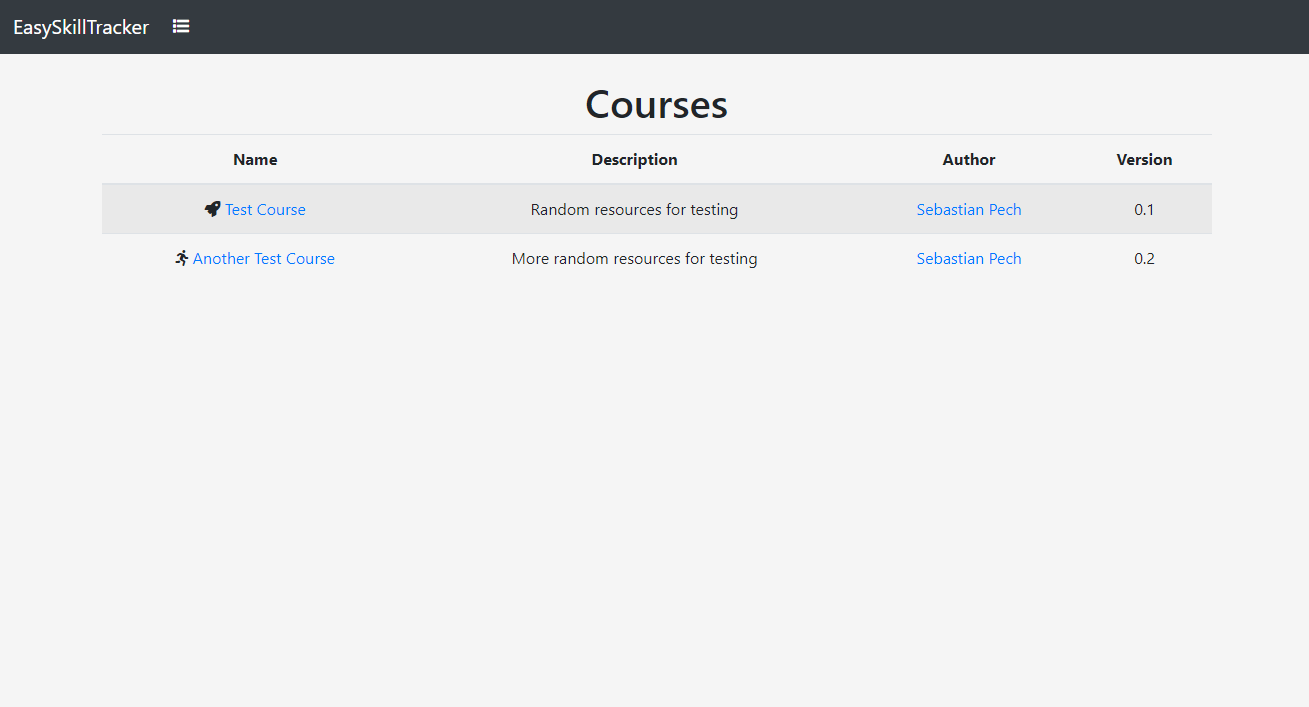Open the course list icon in navbar
1309x707 pixels.
tap(181, 26)
